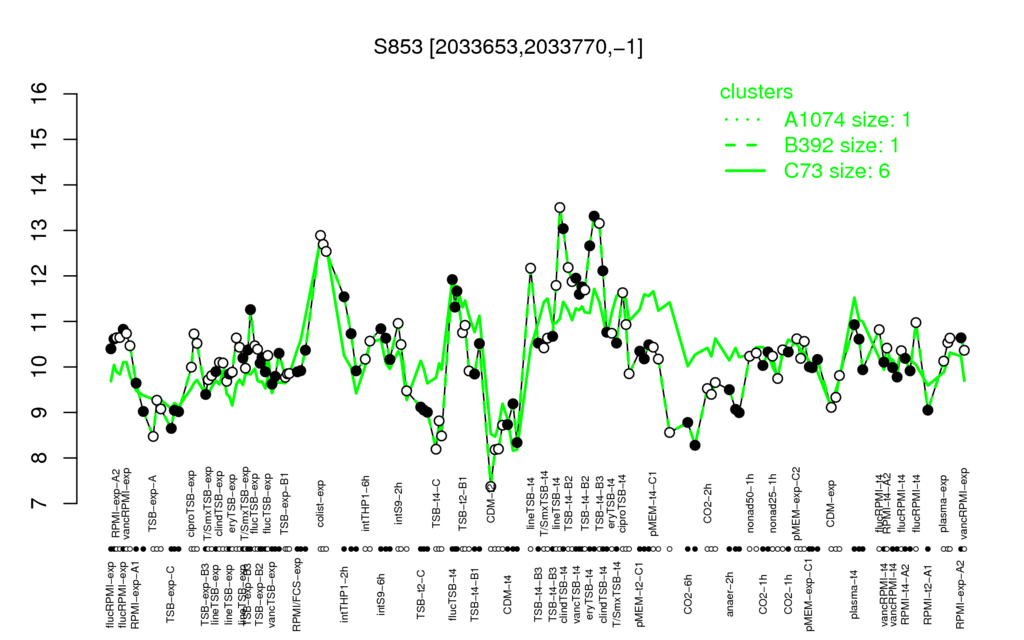
Task: Click y-axis tick label 13
Action: pyautogui.click(x=40, y=231)
